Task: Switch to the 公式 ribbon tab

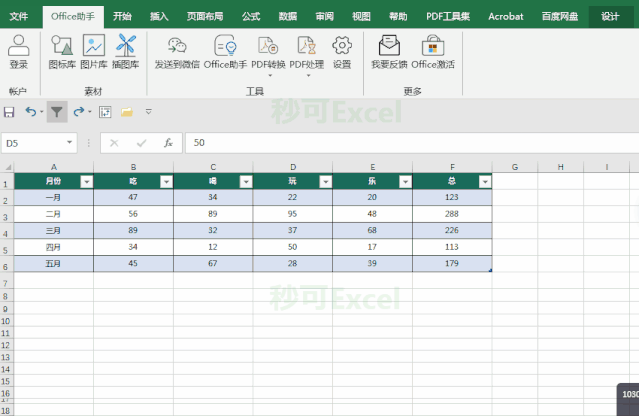Action: click(251, 17)
